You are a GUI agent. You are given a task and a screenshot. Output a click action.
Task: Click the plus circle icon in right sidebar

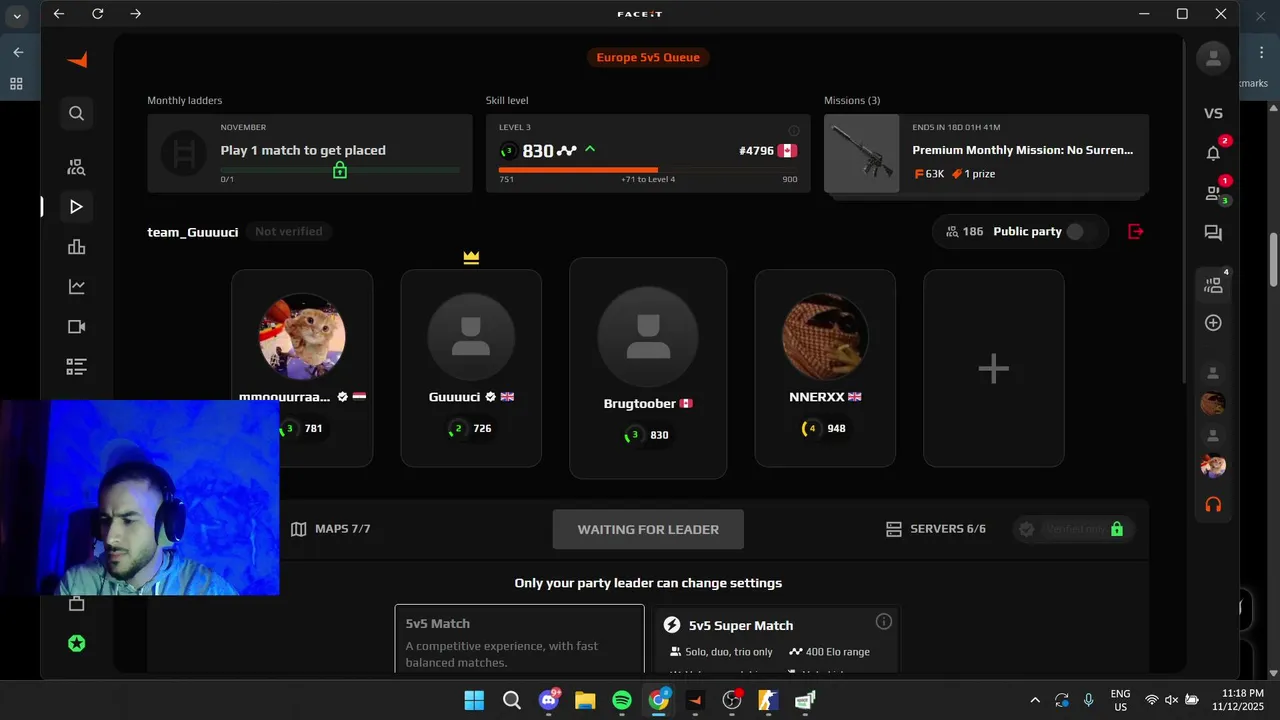pos(1213,323)
